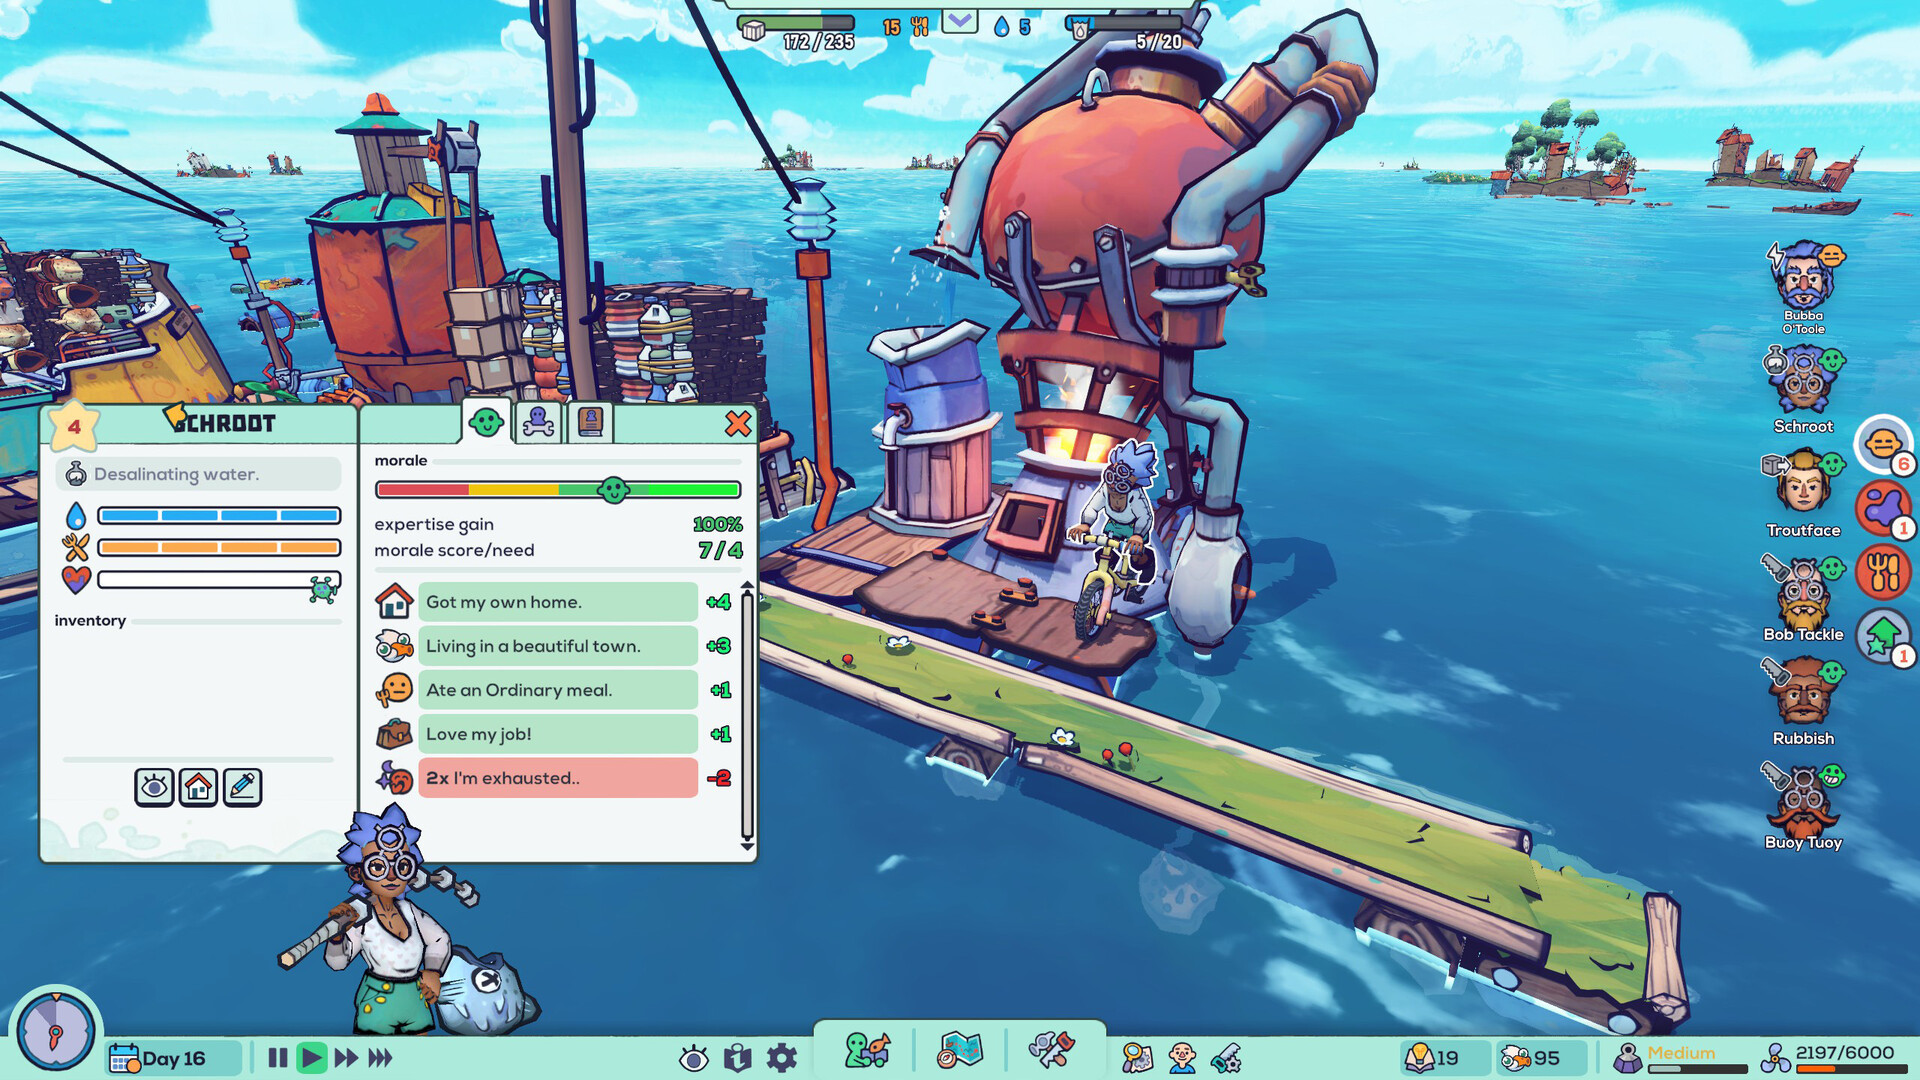
Task: Switch to Schroot's skills tab
Action: click(x=539, y=423)
